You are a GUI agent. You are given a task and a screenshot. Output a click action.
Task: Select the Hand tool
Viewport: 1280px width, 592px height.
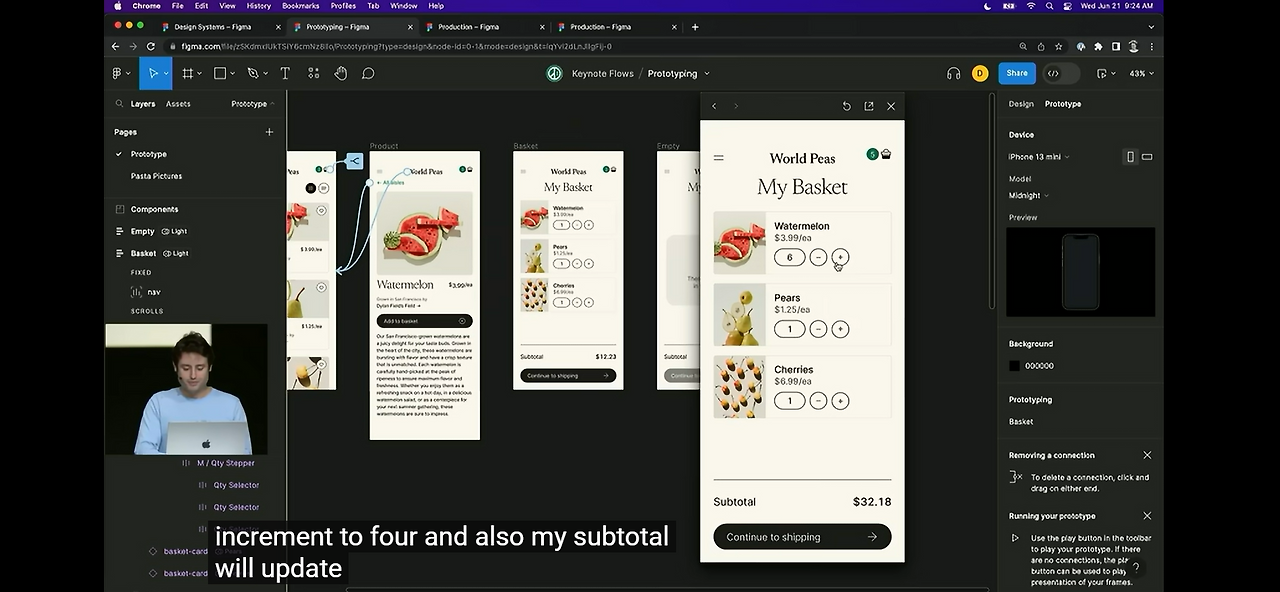click(341, 73)
